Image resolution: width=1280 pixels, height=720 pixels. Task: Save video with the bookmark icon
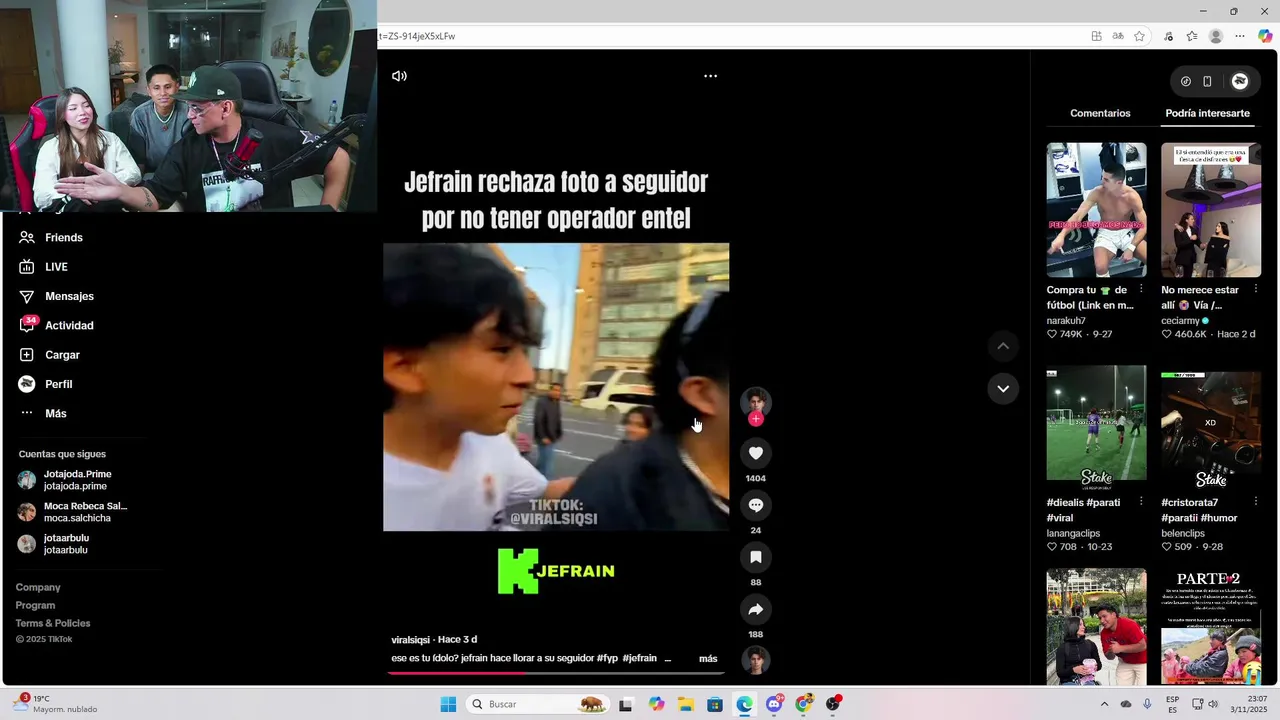click(x=756, y=557)
